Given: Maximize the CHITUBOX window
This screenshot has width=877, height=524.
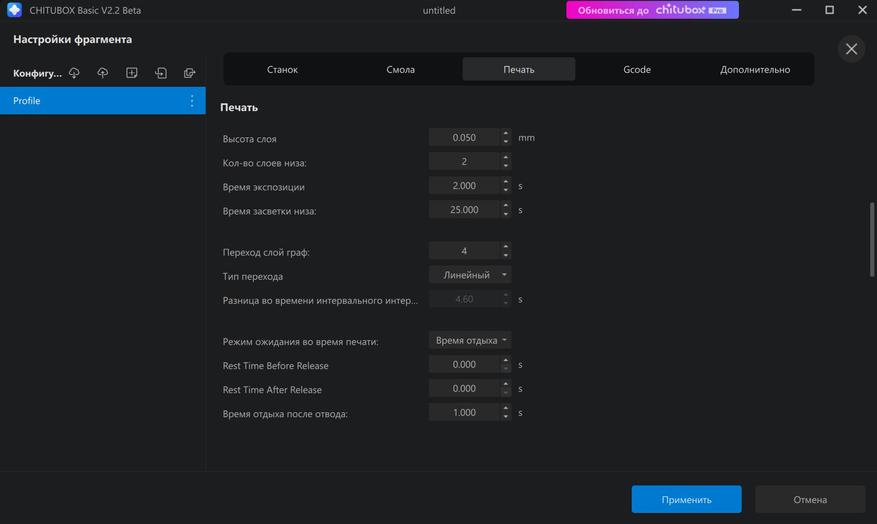Looking at the screenshot, I should [829, 10].
